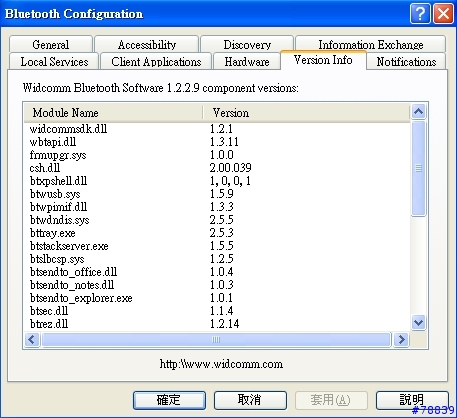The width and height of the screenshot is (457, 418).
Task: Select the wbtapi.dll module row
Action: point(217,142)
